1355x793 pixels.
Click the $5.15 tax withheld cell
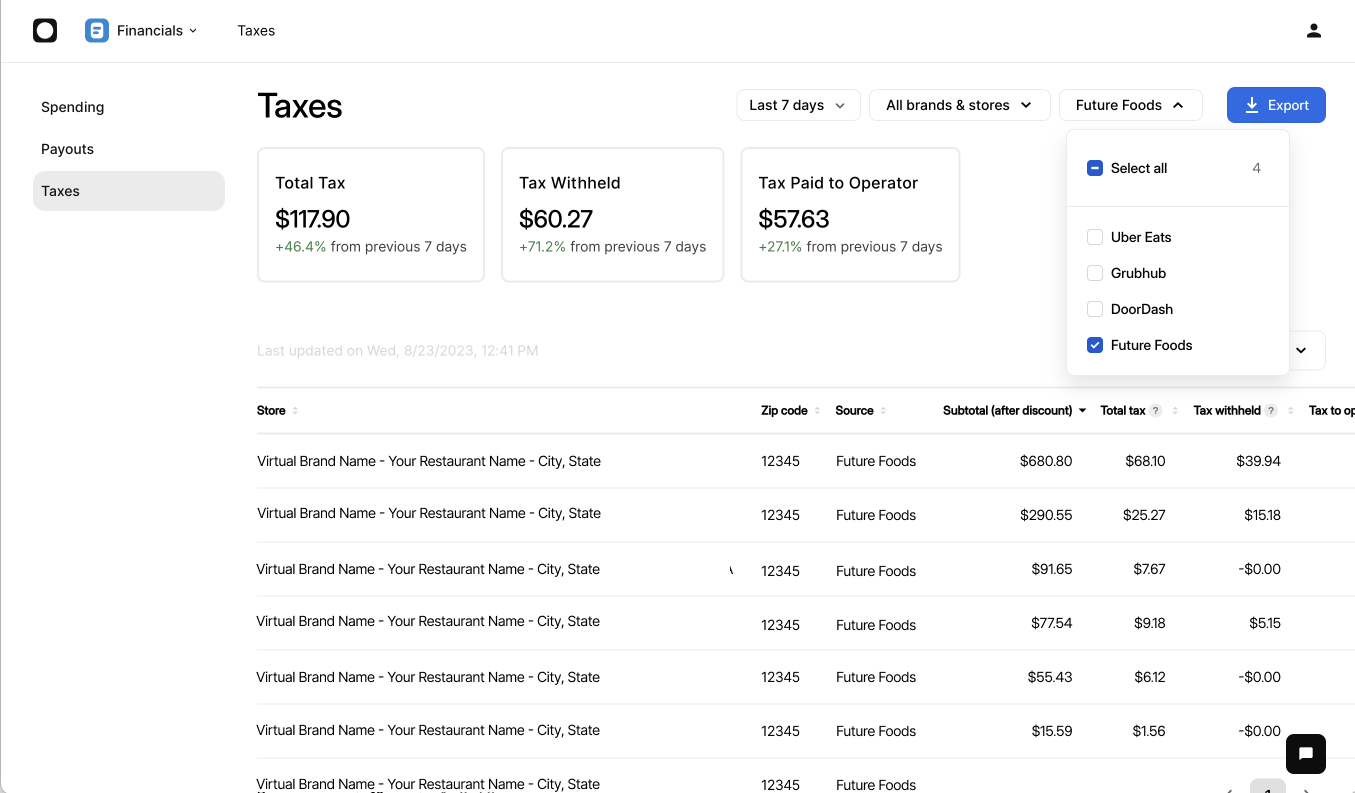pyautogui.click(x=1265, y=623)
